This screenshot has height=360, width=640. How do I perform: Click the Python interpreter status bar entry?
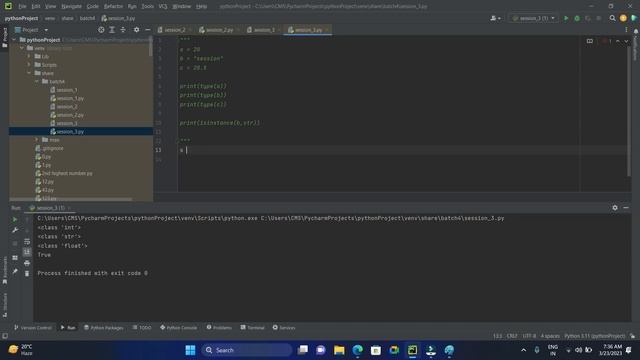pyautogui.click(x=594, y=336)
